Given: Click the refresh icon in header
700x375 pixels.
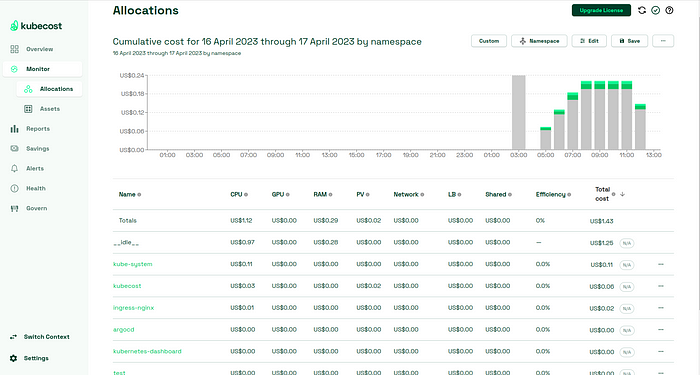Looking at the screenshot, I should (x=642, y=10).
